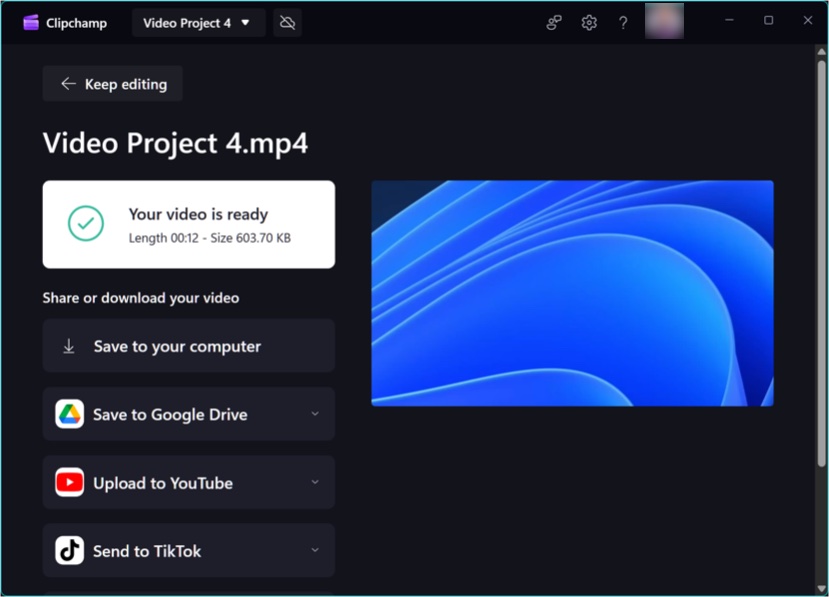This screenshot has height=597, width=829.
Task: Click the YouTube icon
Action: (x=69, y=482)
